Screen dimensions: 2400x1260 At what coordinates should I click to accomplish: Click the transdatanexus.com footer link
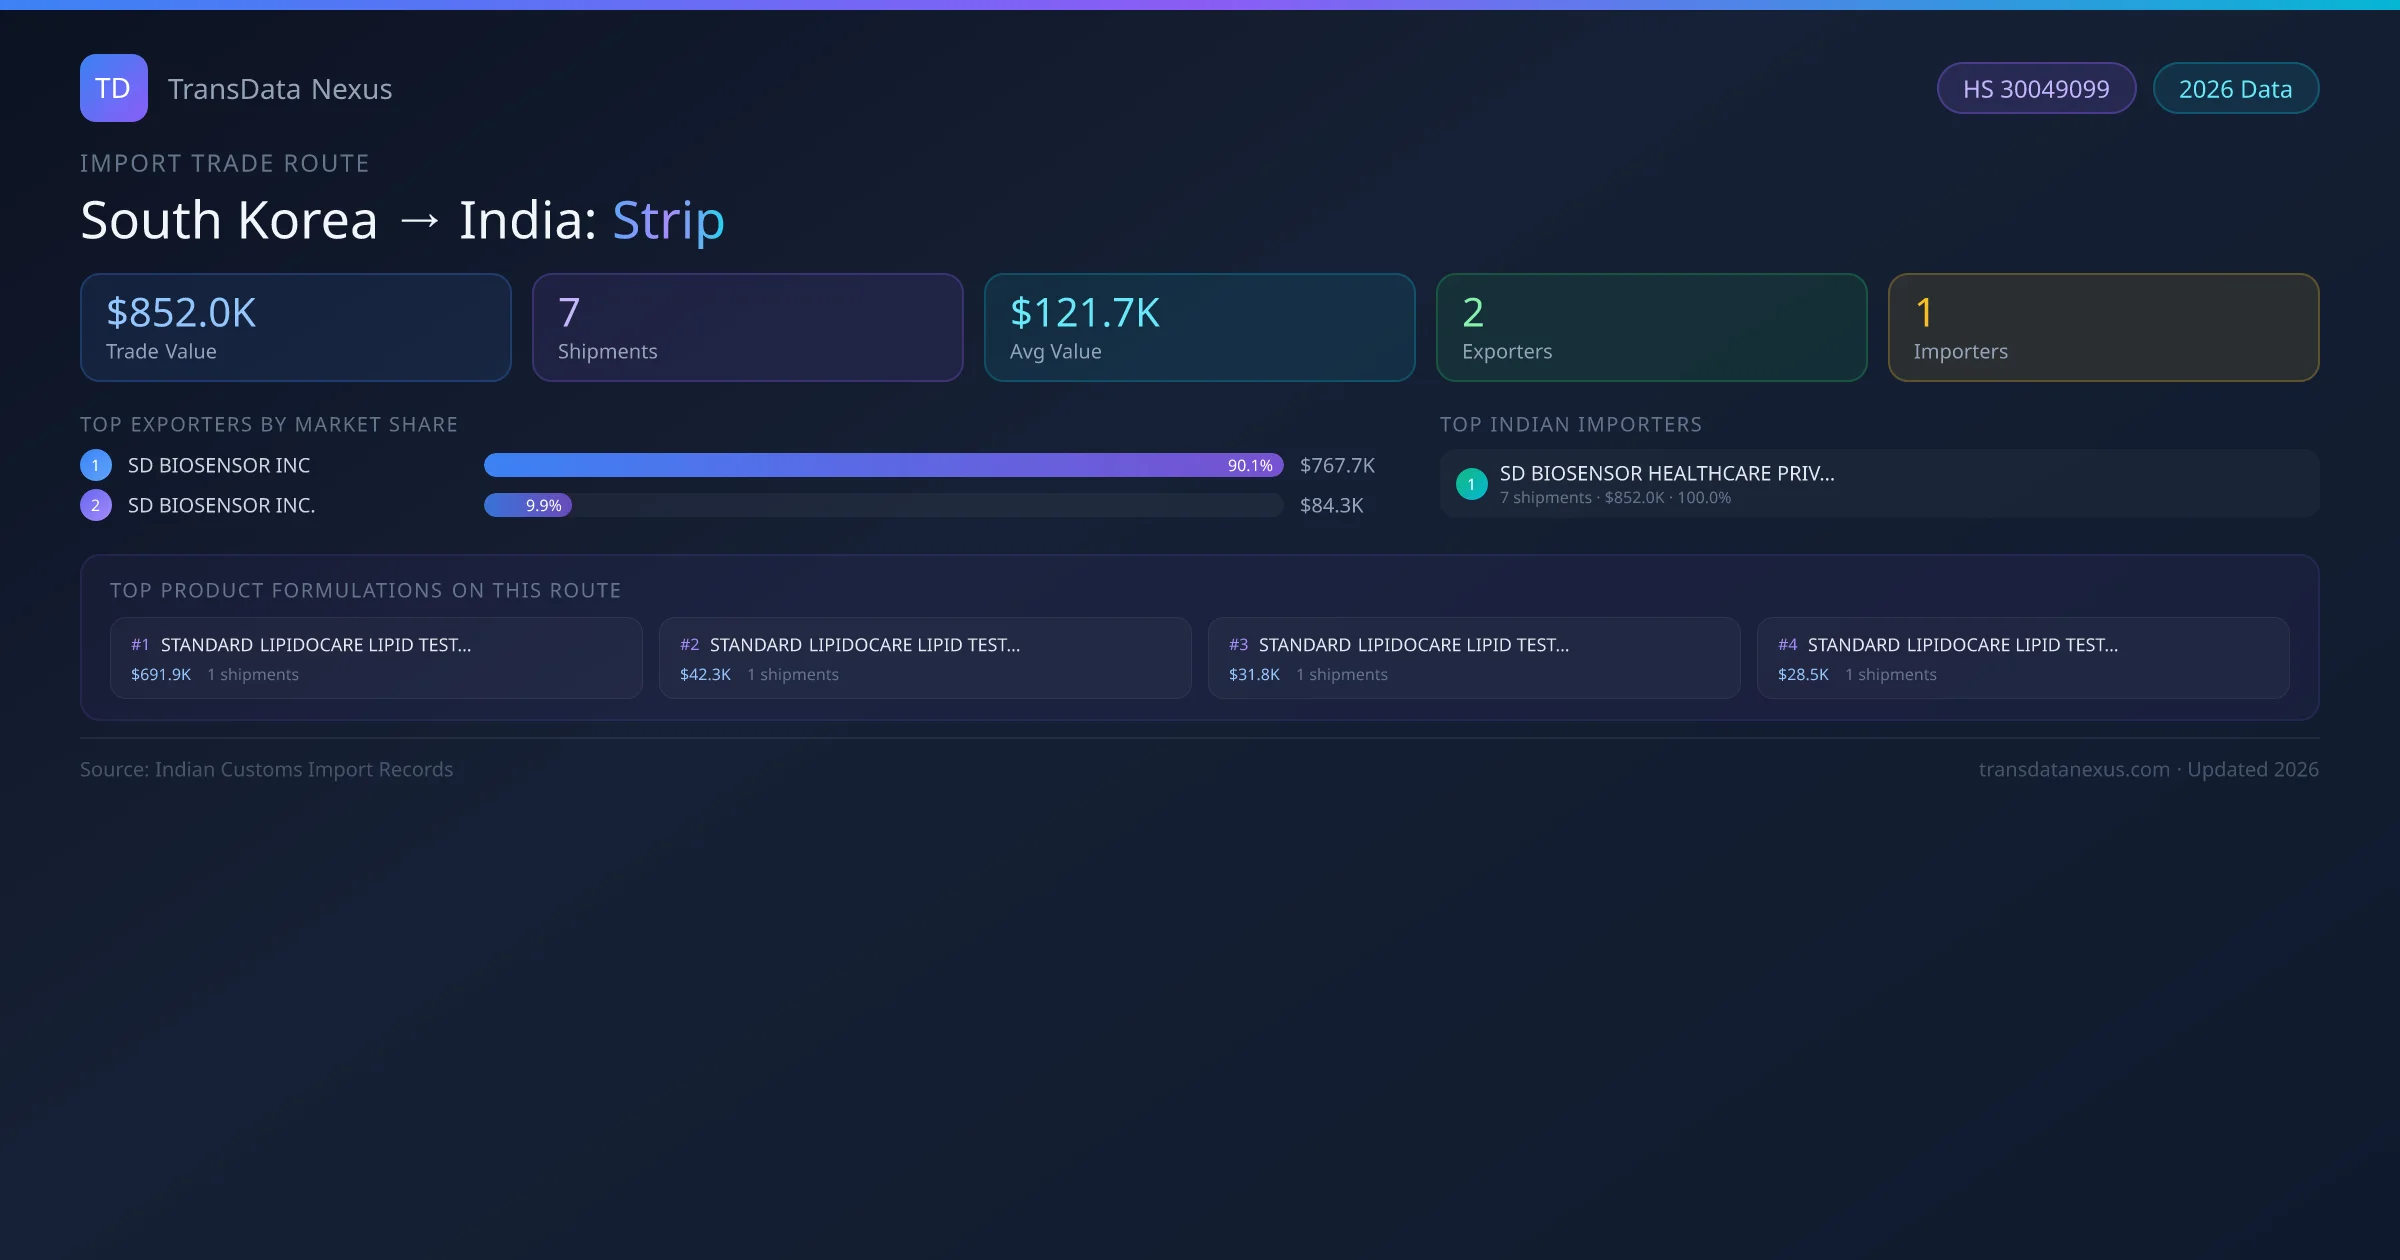tap(2074, 769)
